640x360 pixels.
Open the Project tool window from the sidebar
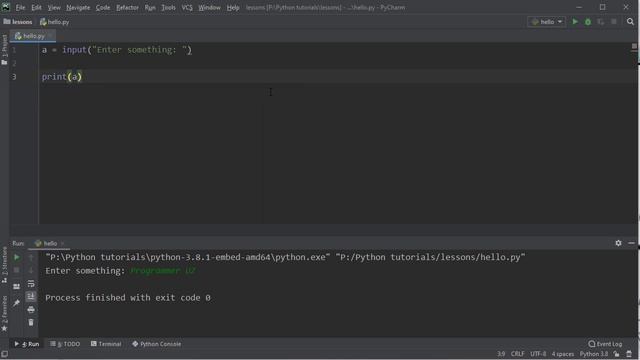tap(4, 49)
